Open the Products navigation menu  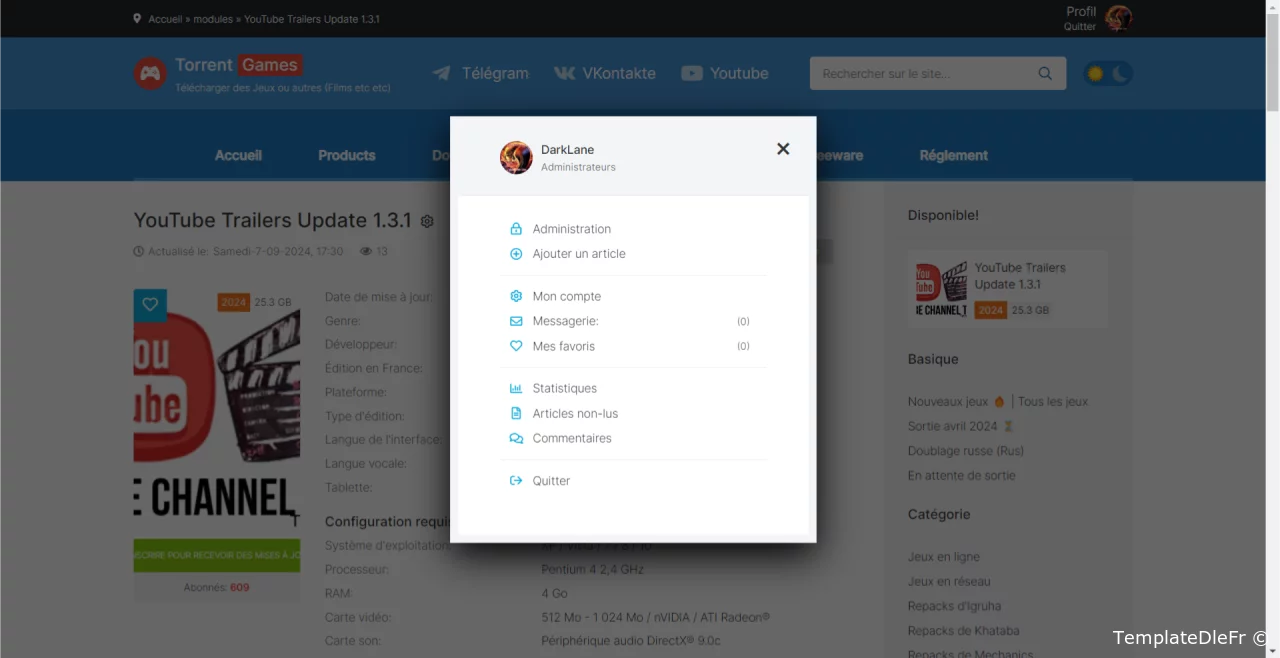click(x=346, y=155)
